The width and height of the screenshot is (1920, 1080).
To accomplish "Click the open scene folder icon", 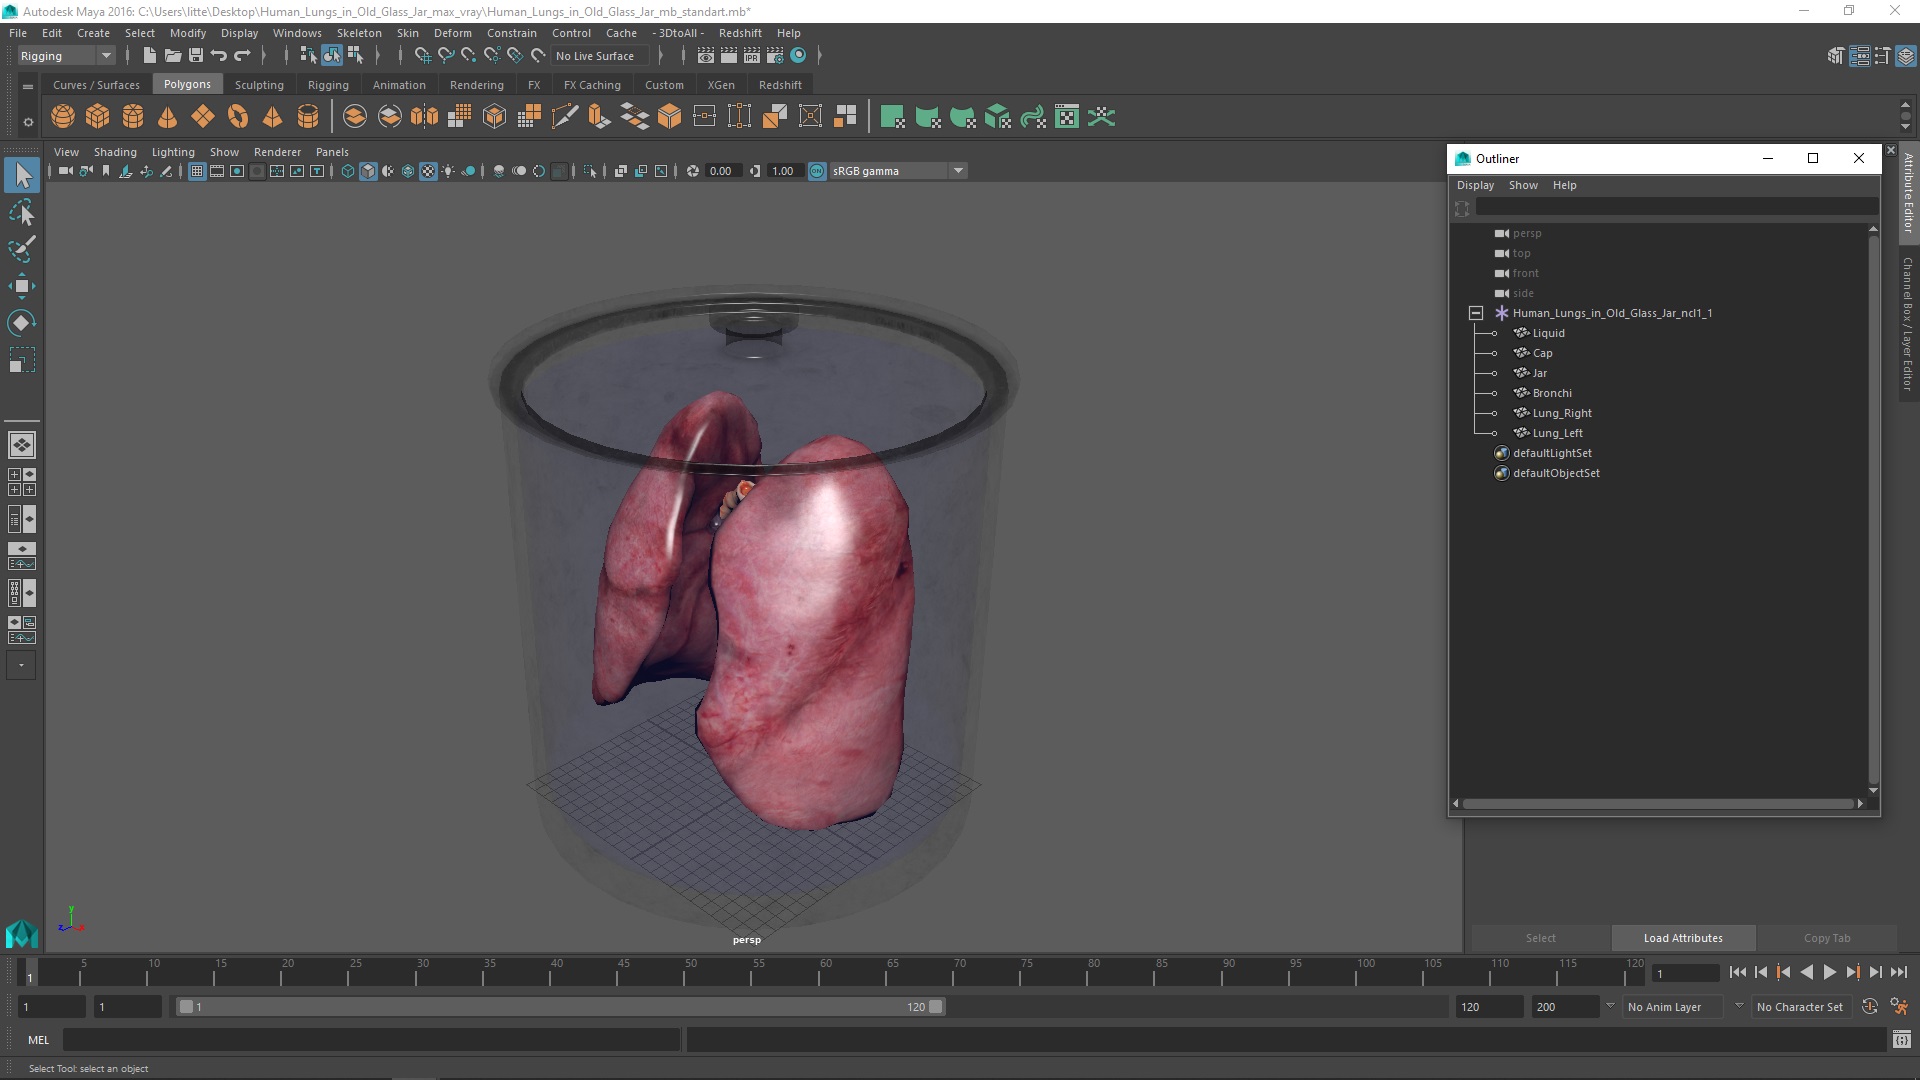I will tap(172, 56).
